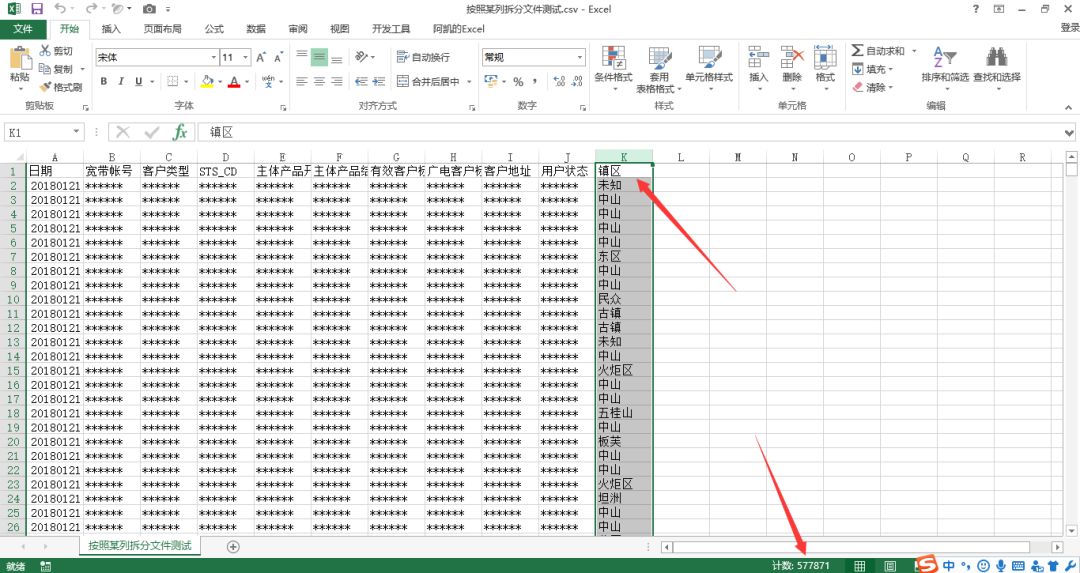The image size is (1080, 573).
Task: Open the Clear (清除) dropdown
Action: click(873, 87)
